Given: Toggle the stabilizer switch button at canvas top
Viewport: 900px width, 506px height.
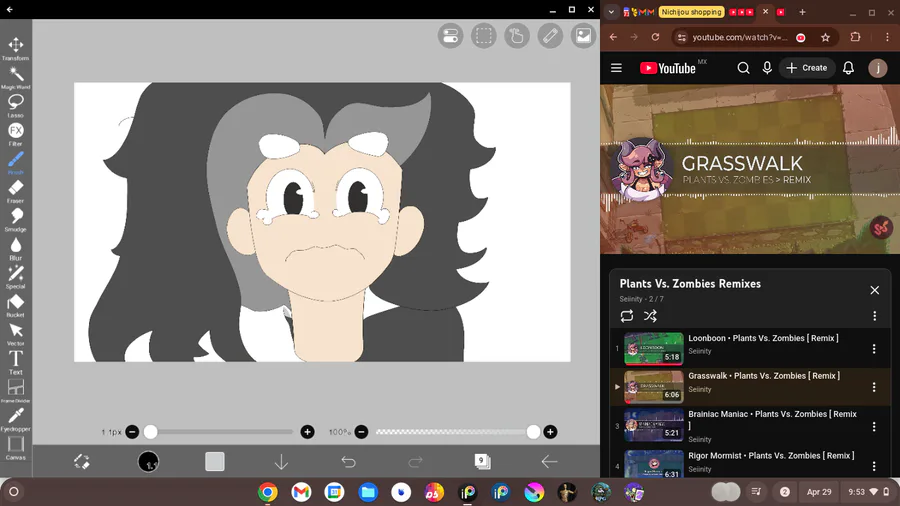Looking at the screenshot, I should tap(451, 36).
